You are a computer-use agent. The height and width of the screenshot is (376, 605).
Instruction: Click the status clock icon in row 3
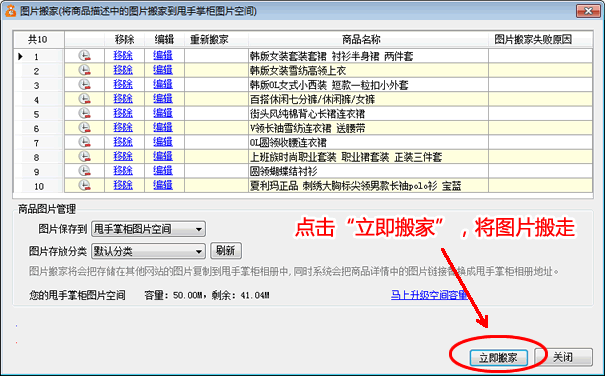point(84,85)
